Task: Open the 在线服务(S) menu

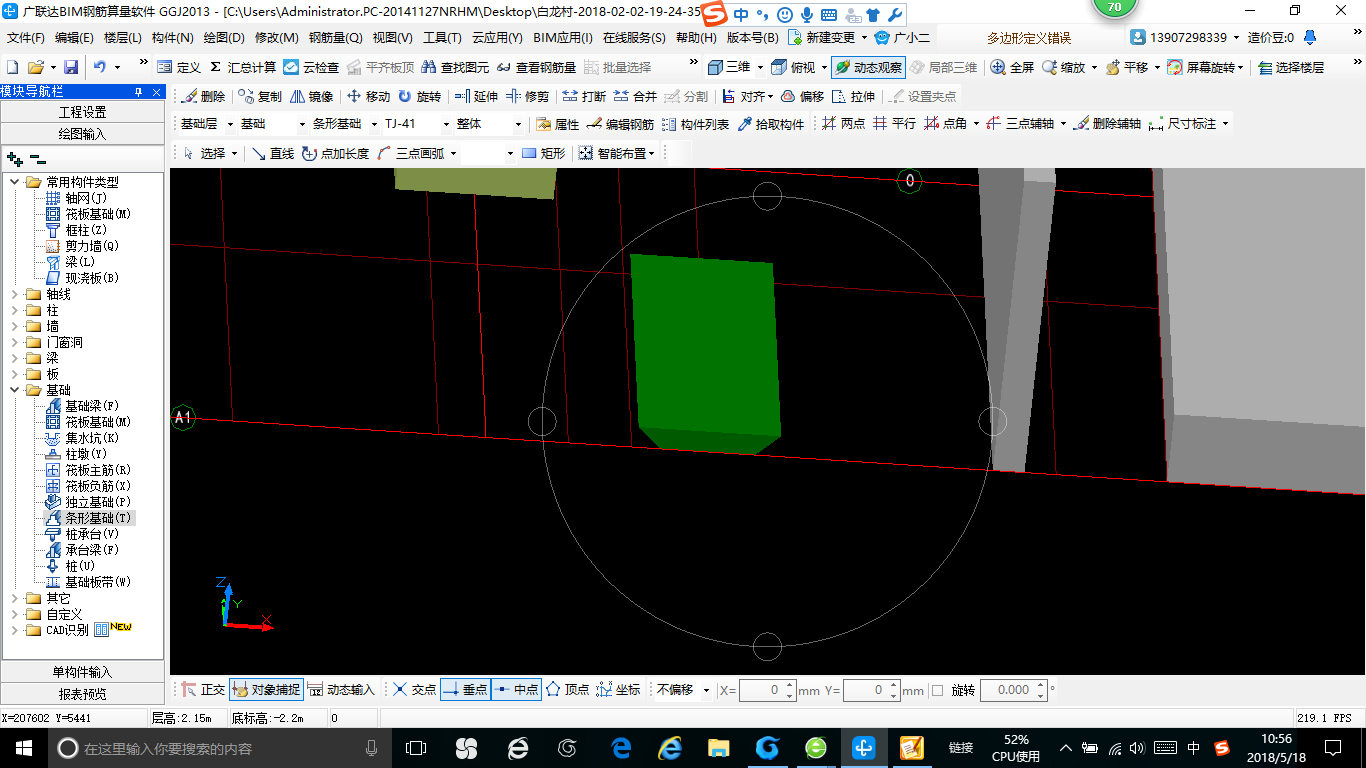Action: [x=634, y=38]
